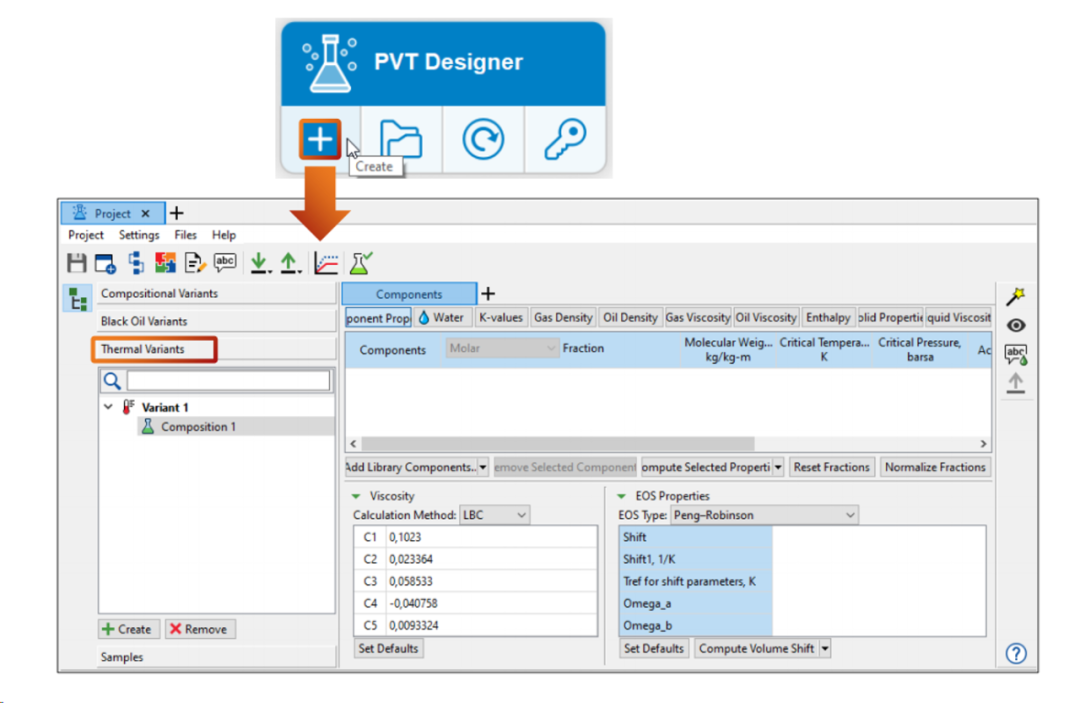Screen dimensions: 1080x703
Task: Click the green flask with checkmark icon
Action: 360,264
